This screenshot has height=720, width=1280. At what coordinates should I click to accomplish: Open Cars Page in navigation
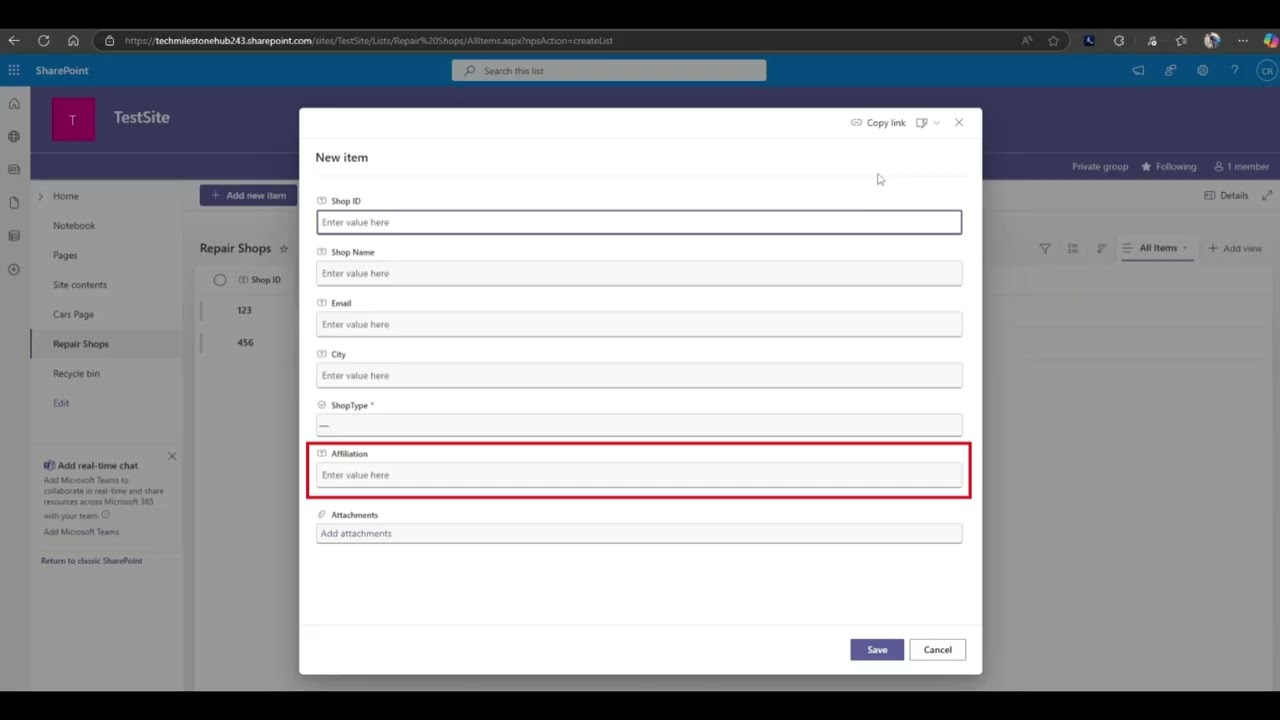pyautogui.click(x=73, y=314)
